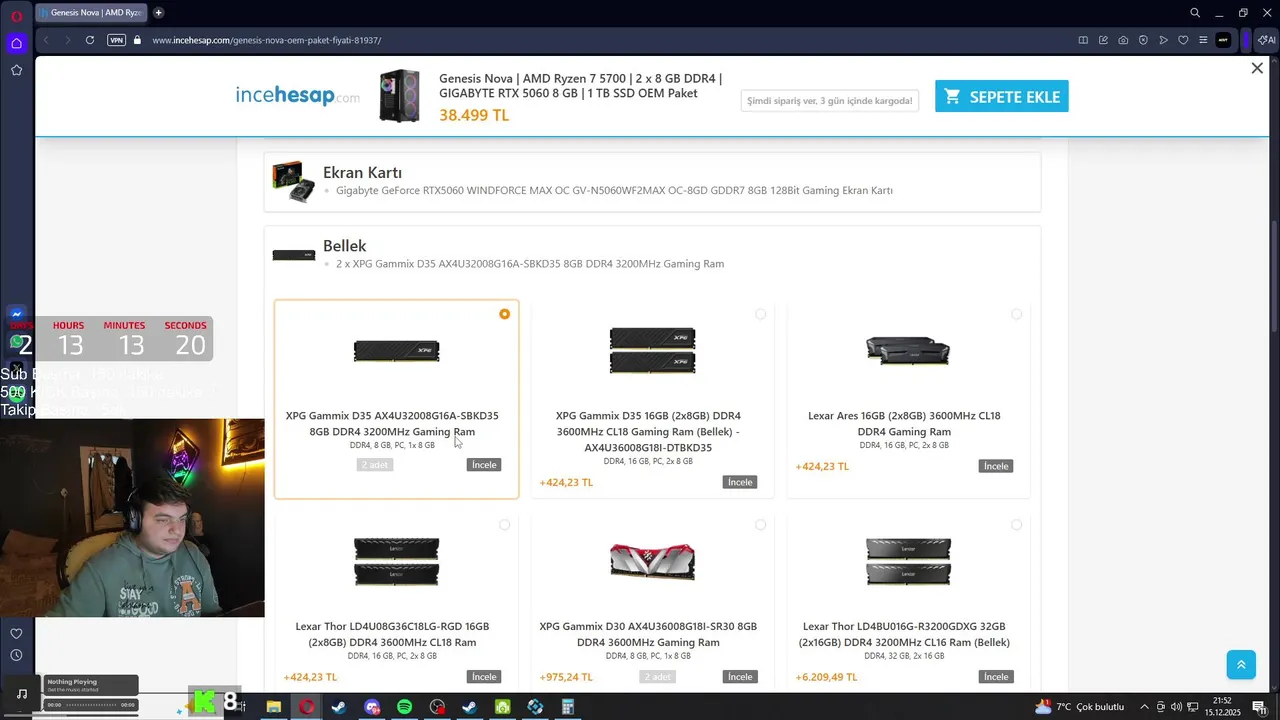Click the Genesis Nova PC case thumbnail
1280x720 pixels.
coord(399,95)
